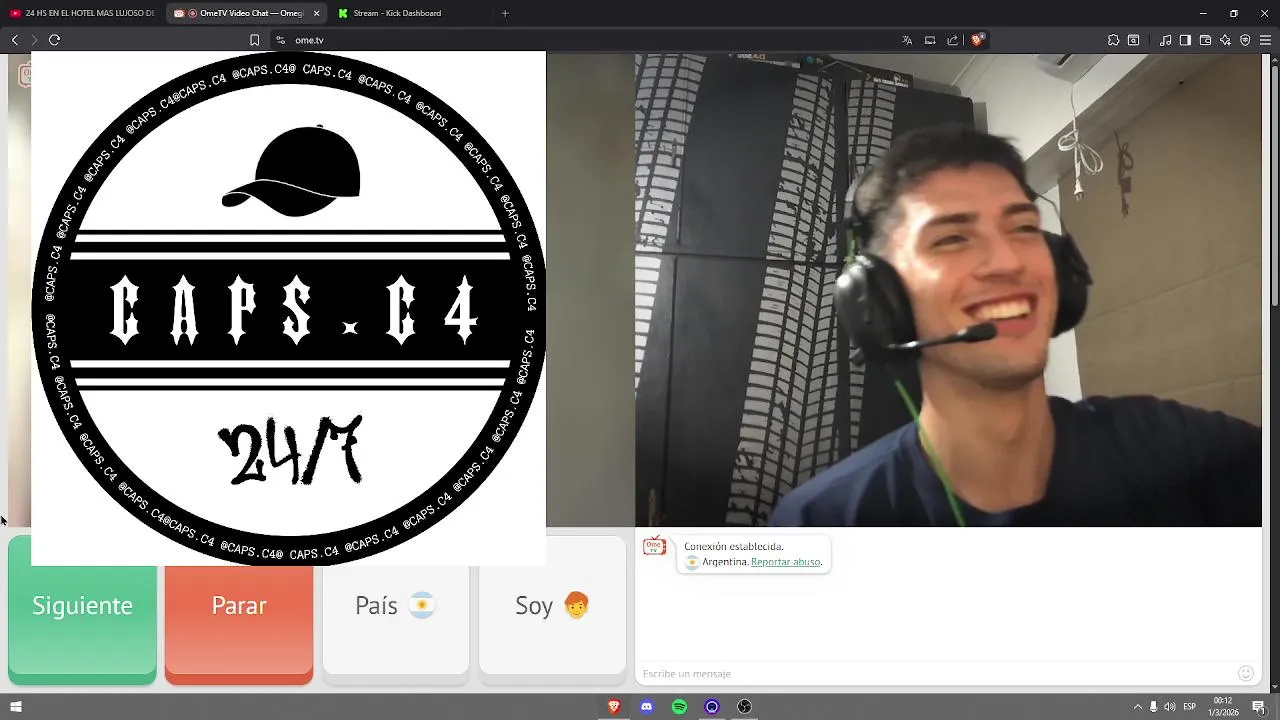Open OBS Studio from the taskbar
The height and width of the screenshot is (720, 1280).
point(744,707)
